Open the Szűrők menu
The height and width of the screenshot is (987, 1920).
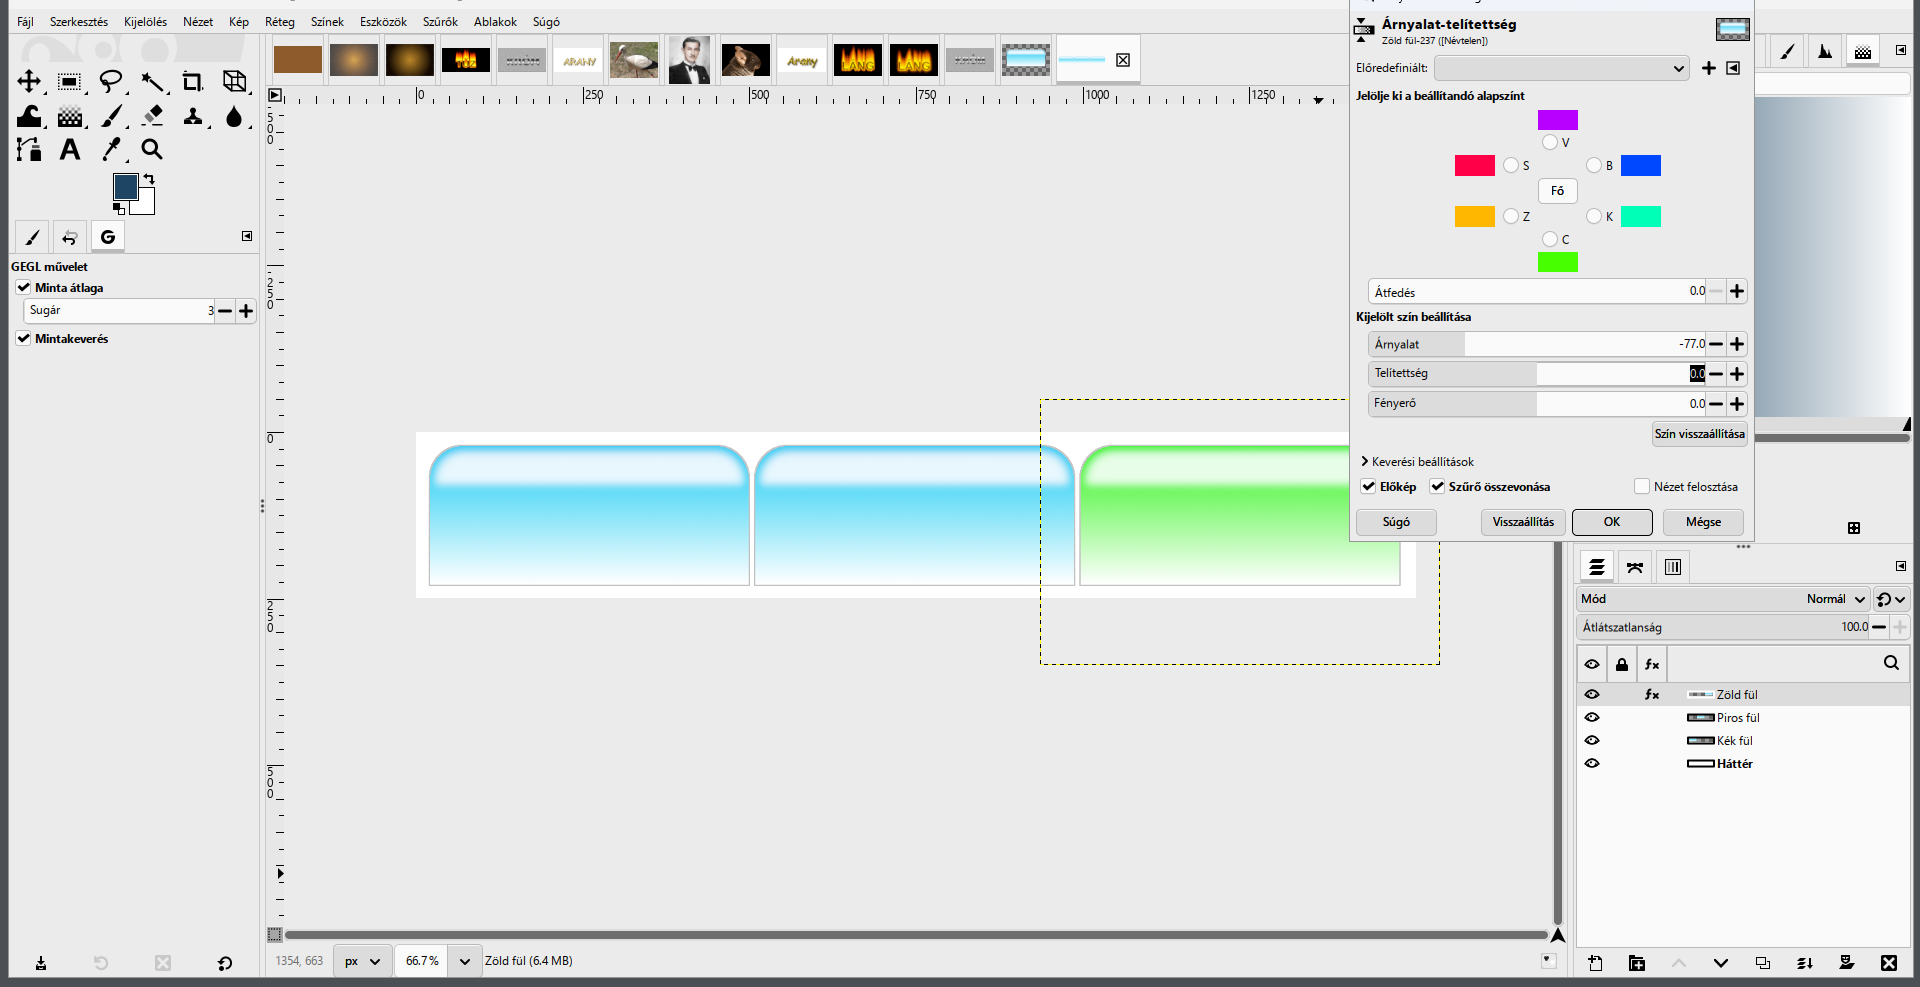pos(440,22)
